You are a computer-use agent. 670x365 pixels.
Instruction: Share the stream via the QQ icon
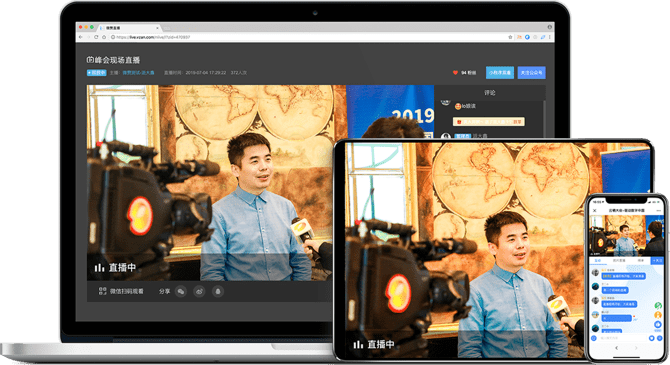coord(218,291)
